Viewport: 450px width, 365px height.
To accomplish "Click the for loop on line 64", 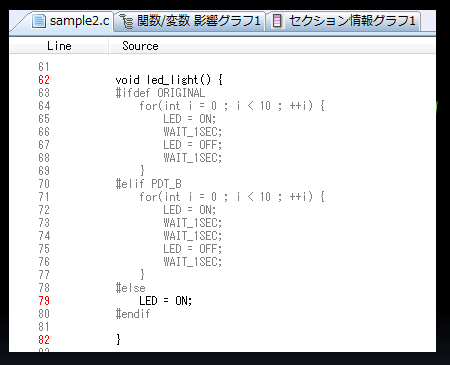I will pyautogui.click(x=232, y=106).
